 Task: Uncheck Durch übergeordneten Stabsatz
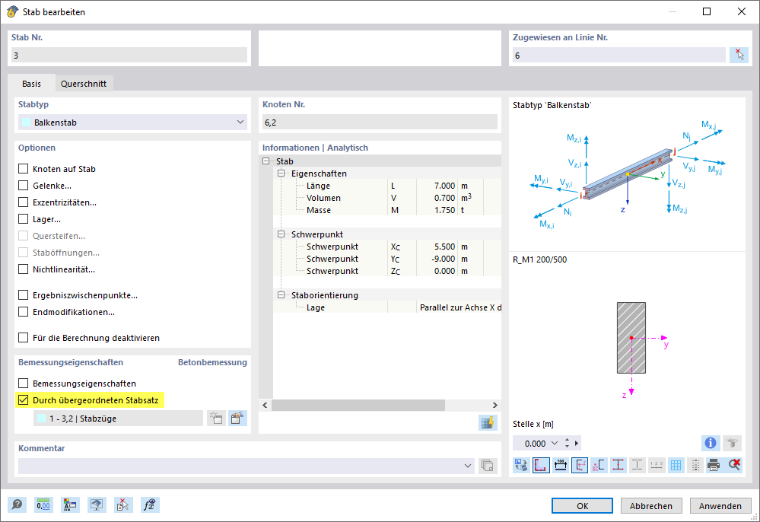[x=23, y=400]
